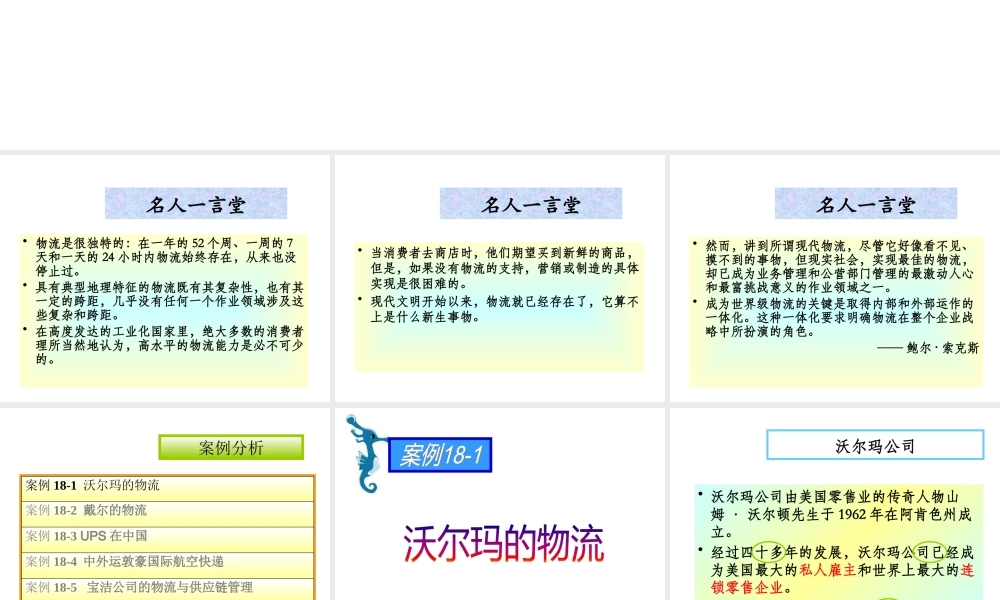Click the 沃尔玛公司 title box
The width and height of the screenshot is (1000, 600).
pos(875,445)
